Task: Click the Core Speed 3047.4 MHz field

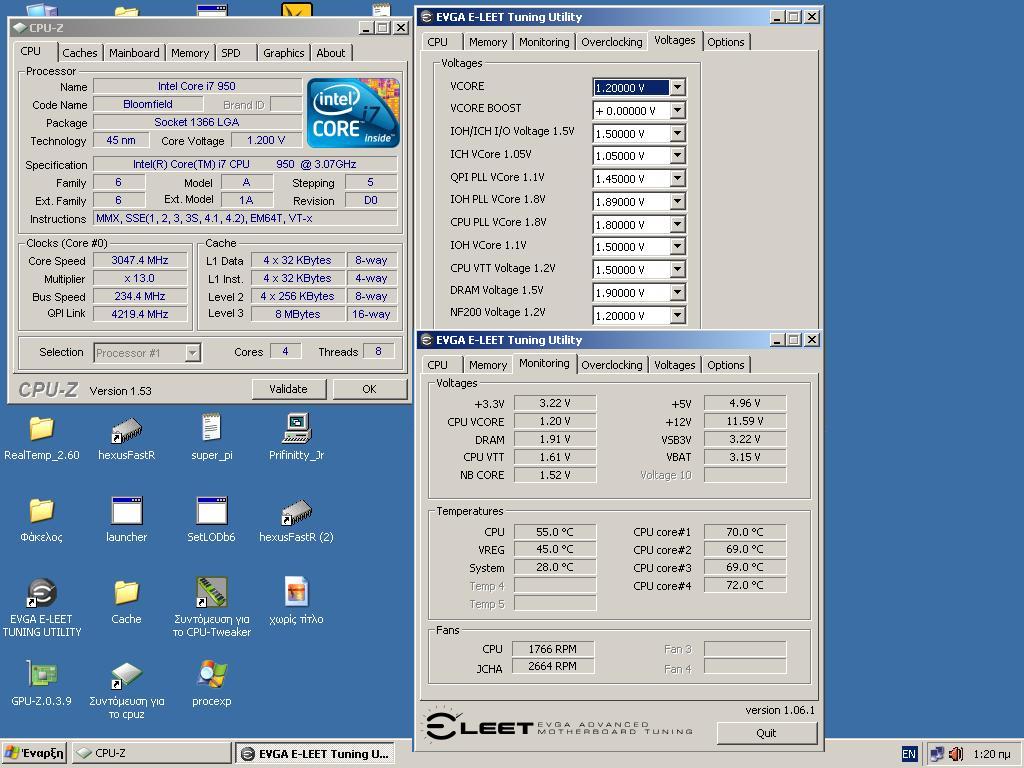Action: (x=140, y=260)
